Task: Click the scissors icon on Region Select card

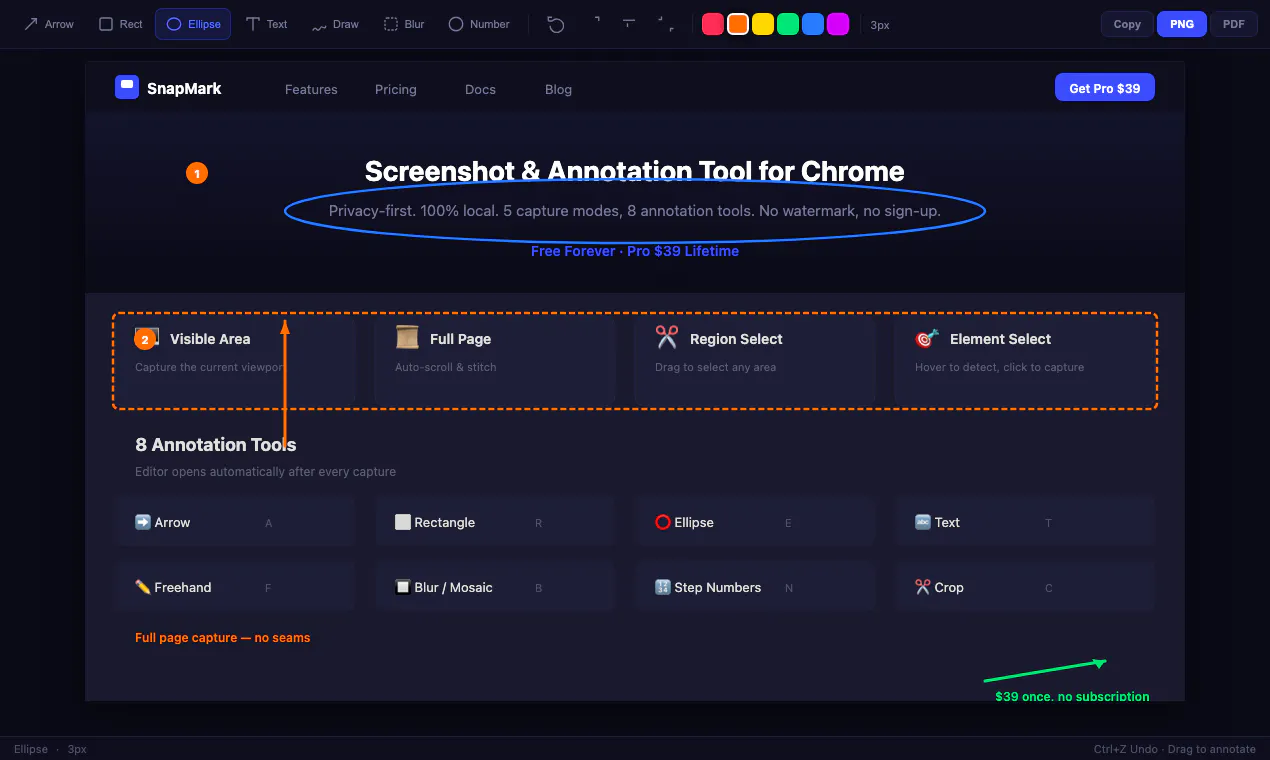Action: point(667,338)
